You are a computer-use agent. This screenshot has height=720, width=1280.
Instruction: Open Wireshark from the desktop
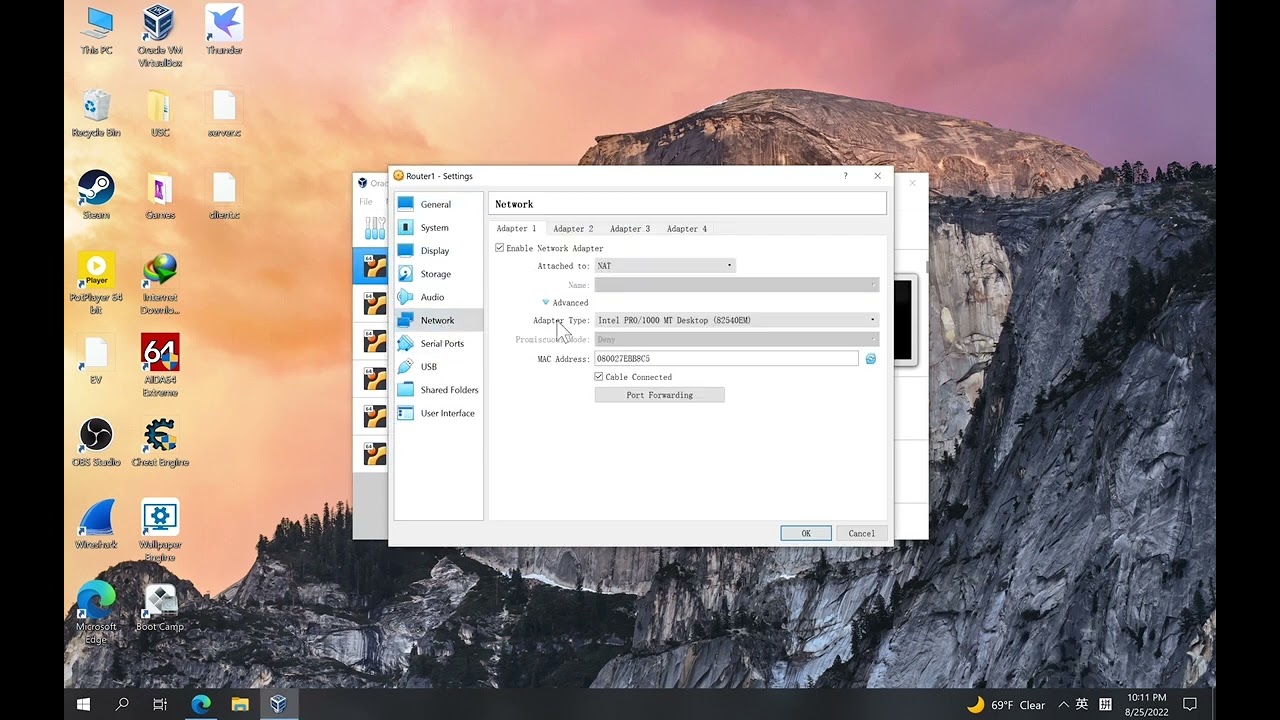click(x=96, y=524)
